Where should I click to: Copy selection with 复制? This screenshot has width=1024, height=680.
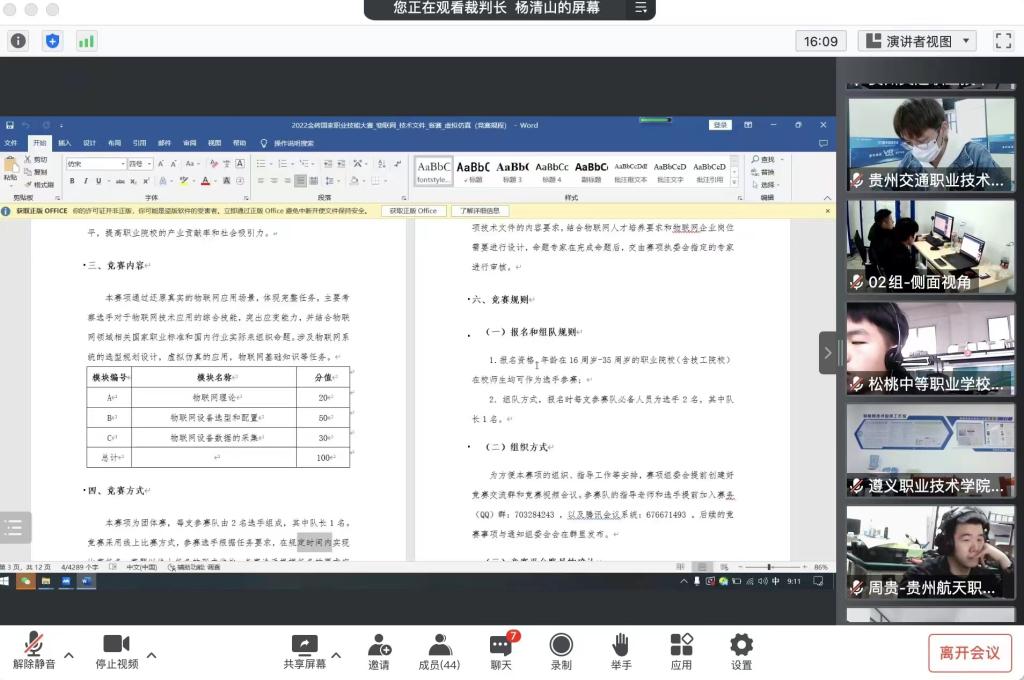pyautogui.click(x=37, y=172)
